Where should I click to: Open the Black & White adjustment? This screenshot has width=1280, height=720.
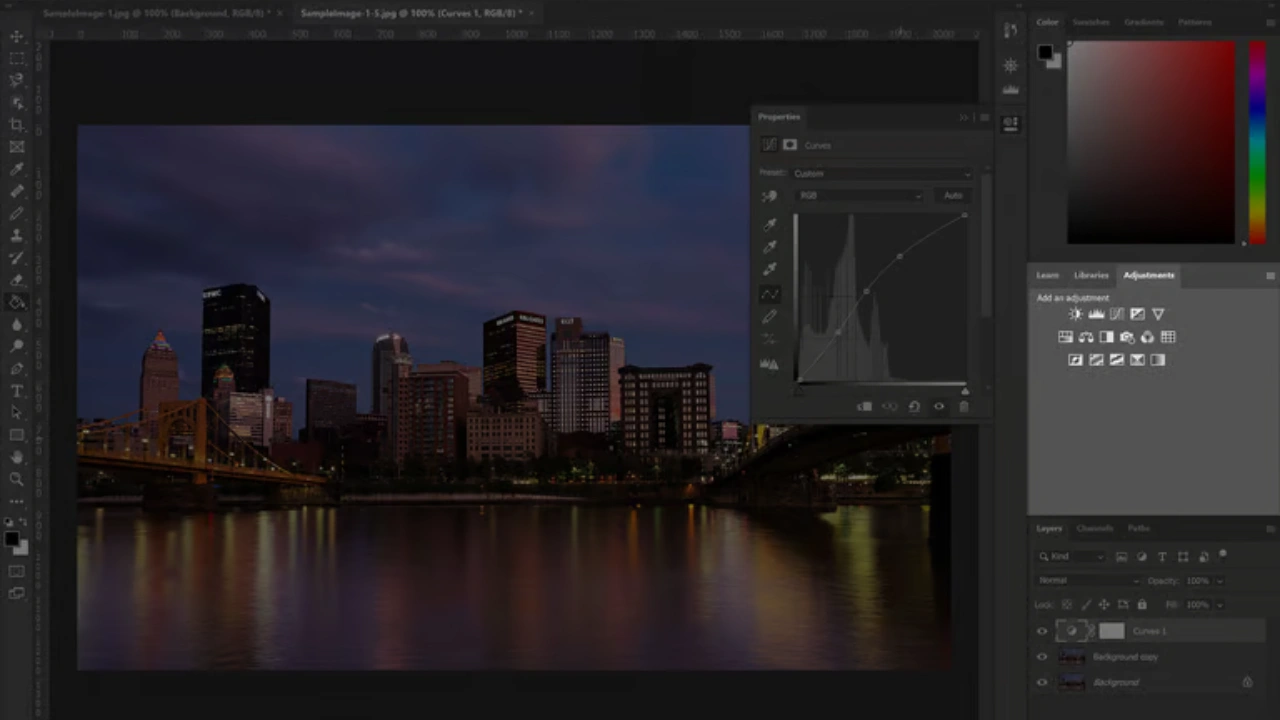[x=1106, y=337]
